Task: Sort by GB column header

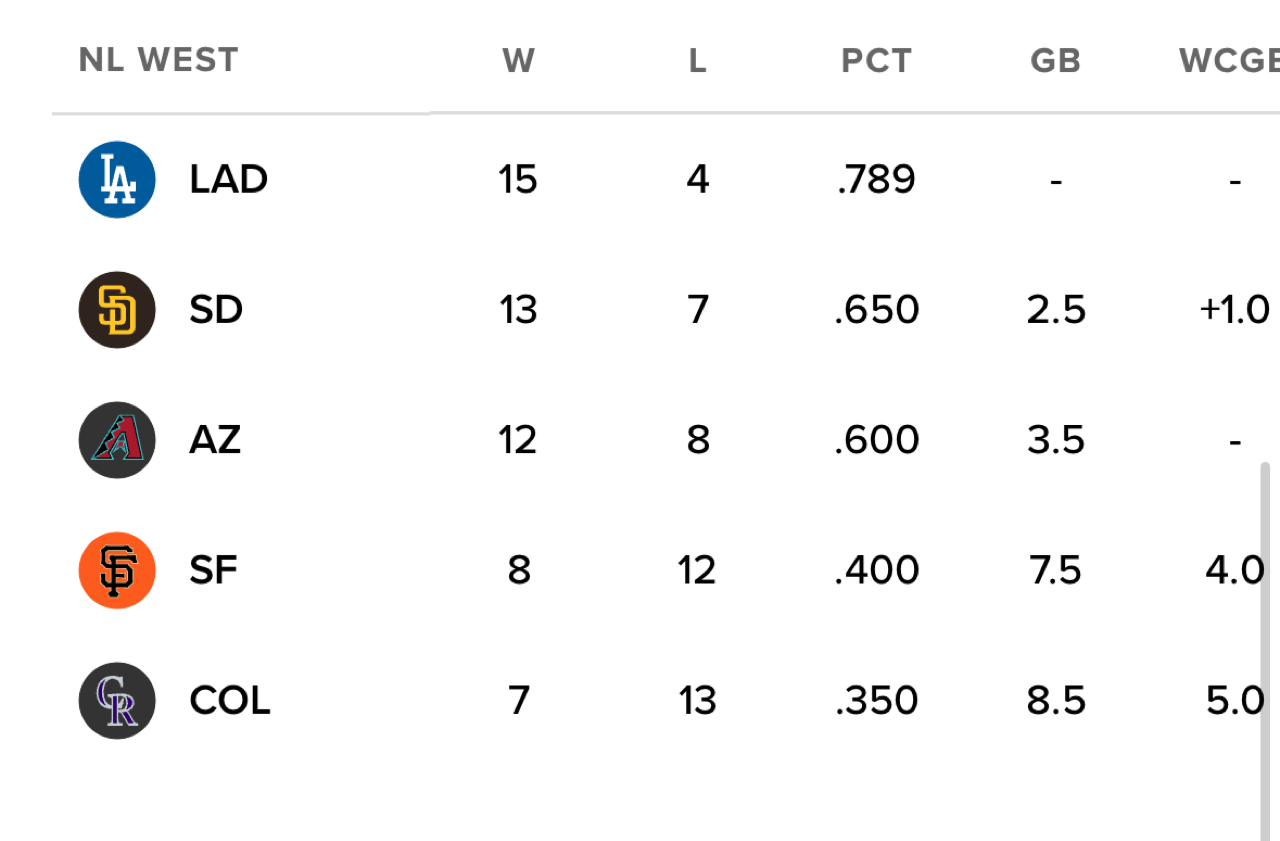Action: [1055, 61]
